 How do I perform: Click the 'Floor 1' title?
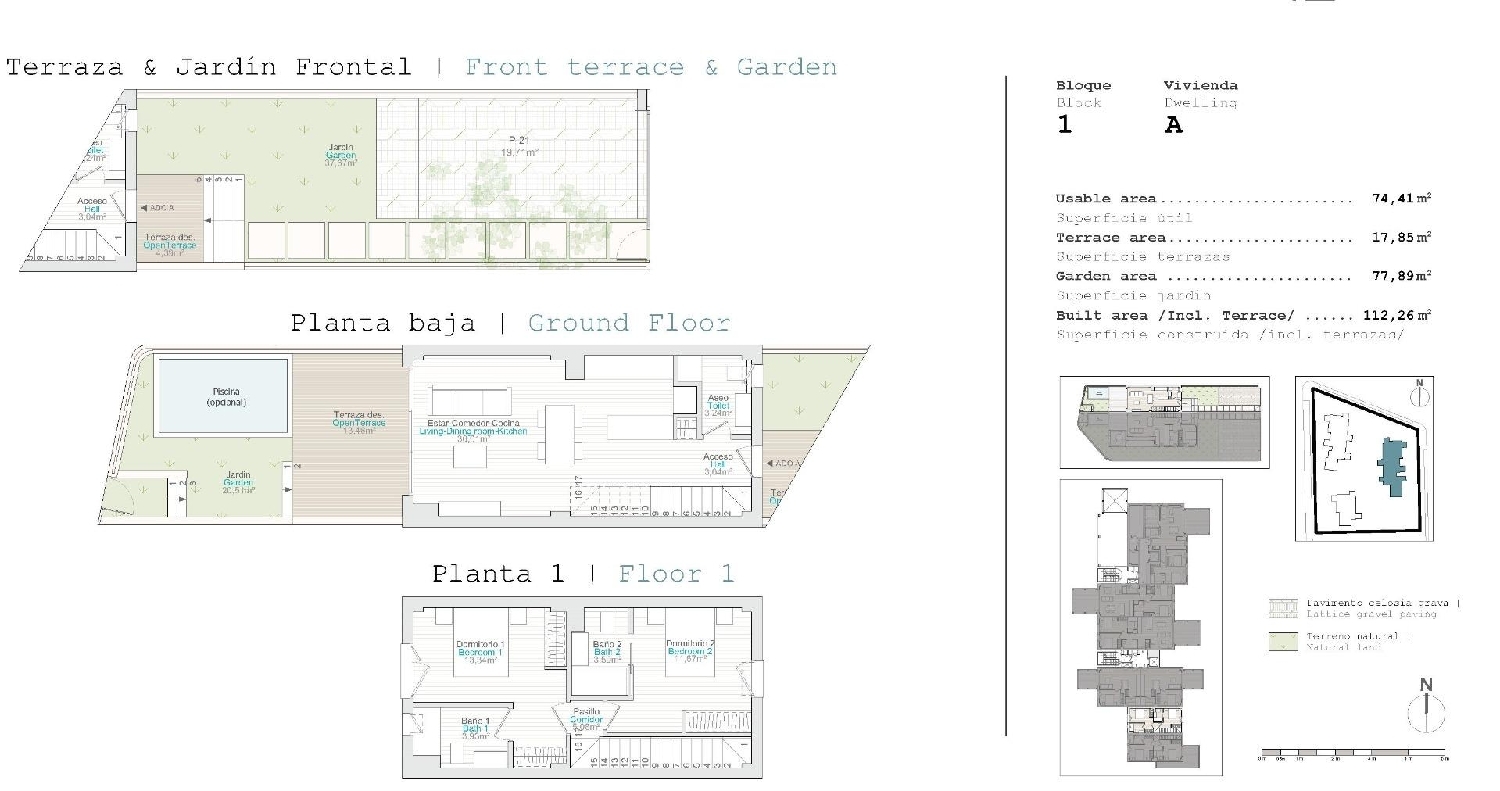pos(676,574)
